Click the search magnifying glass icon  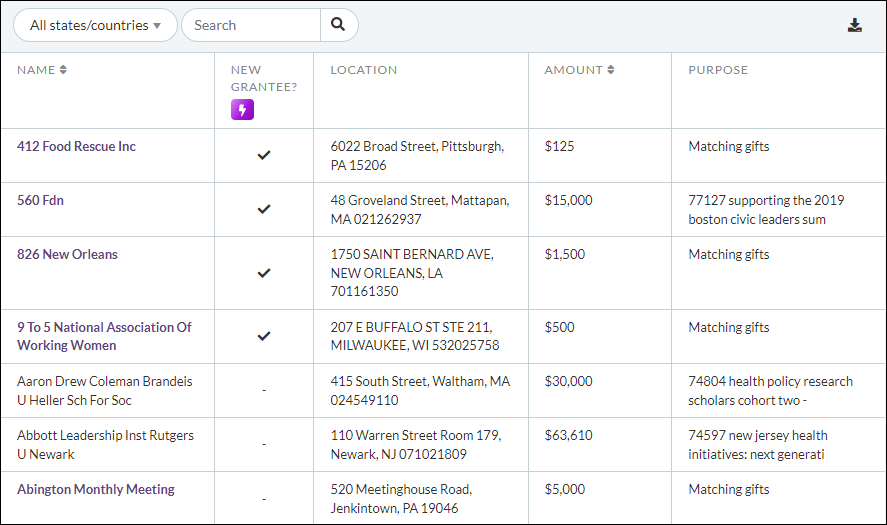(338, 25)
